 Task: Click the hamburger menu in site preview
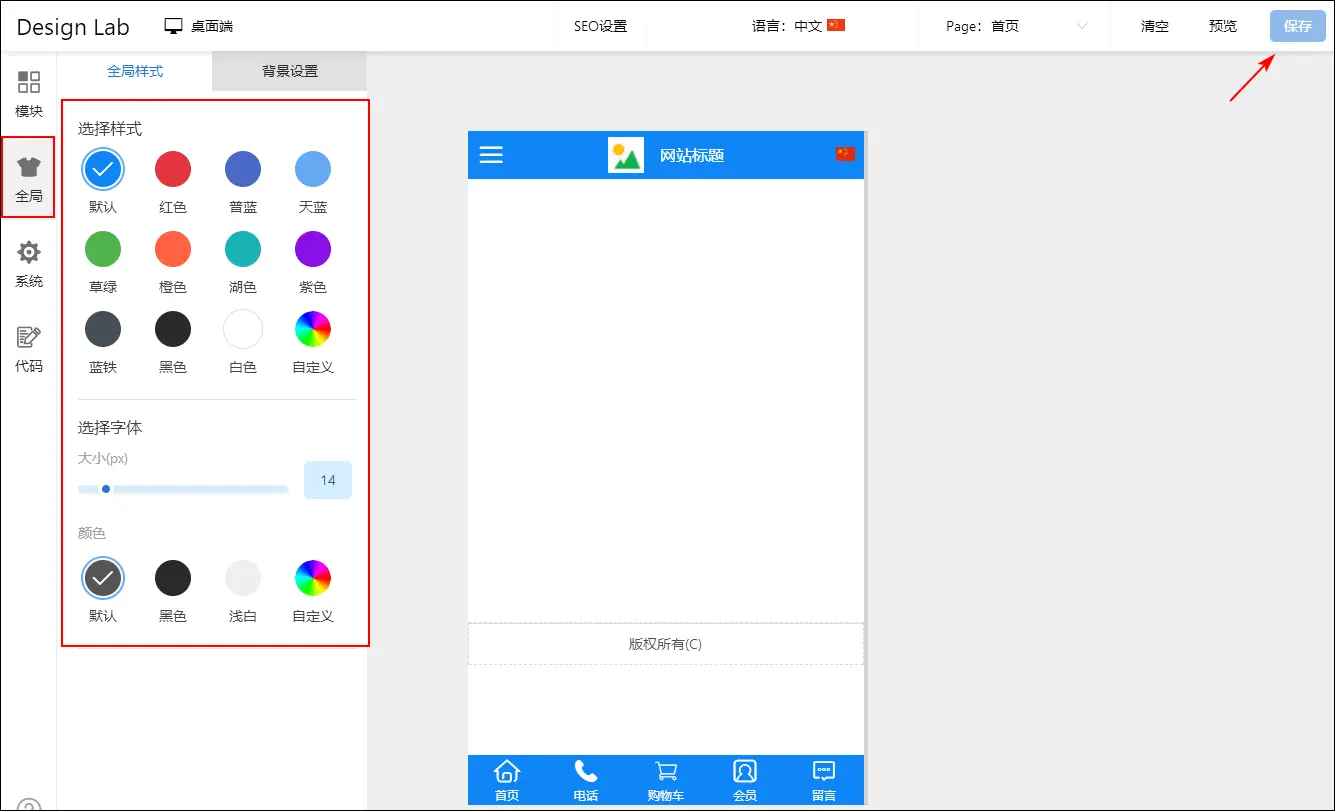[x=491, y=155]
